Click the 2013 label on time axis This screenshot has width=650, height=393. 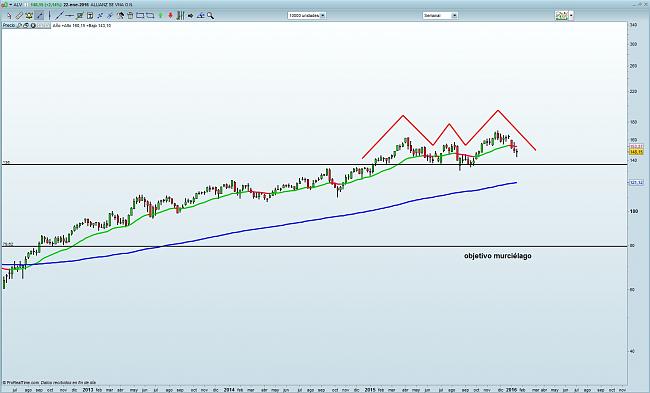coord(88,390)
